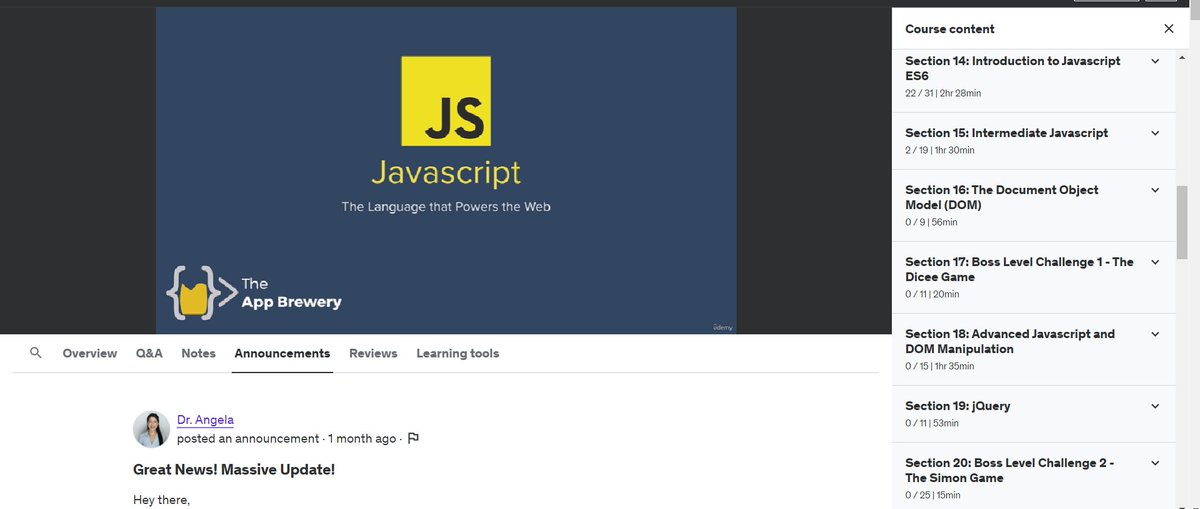
Task: Switch to the Q&A tab
Action: [149, 353]
